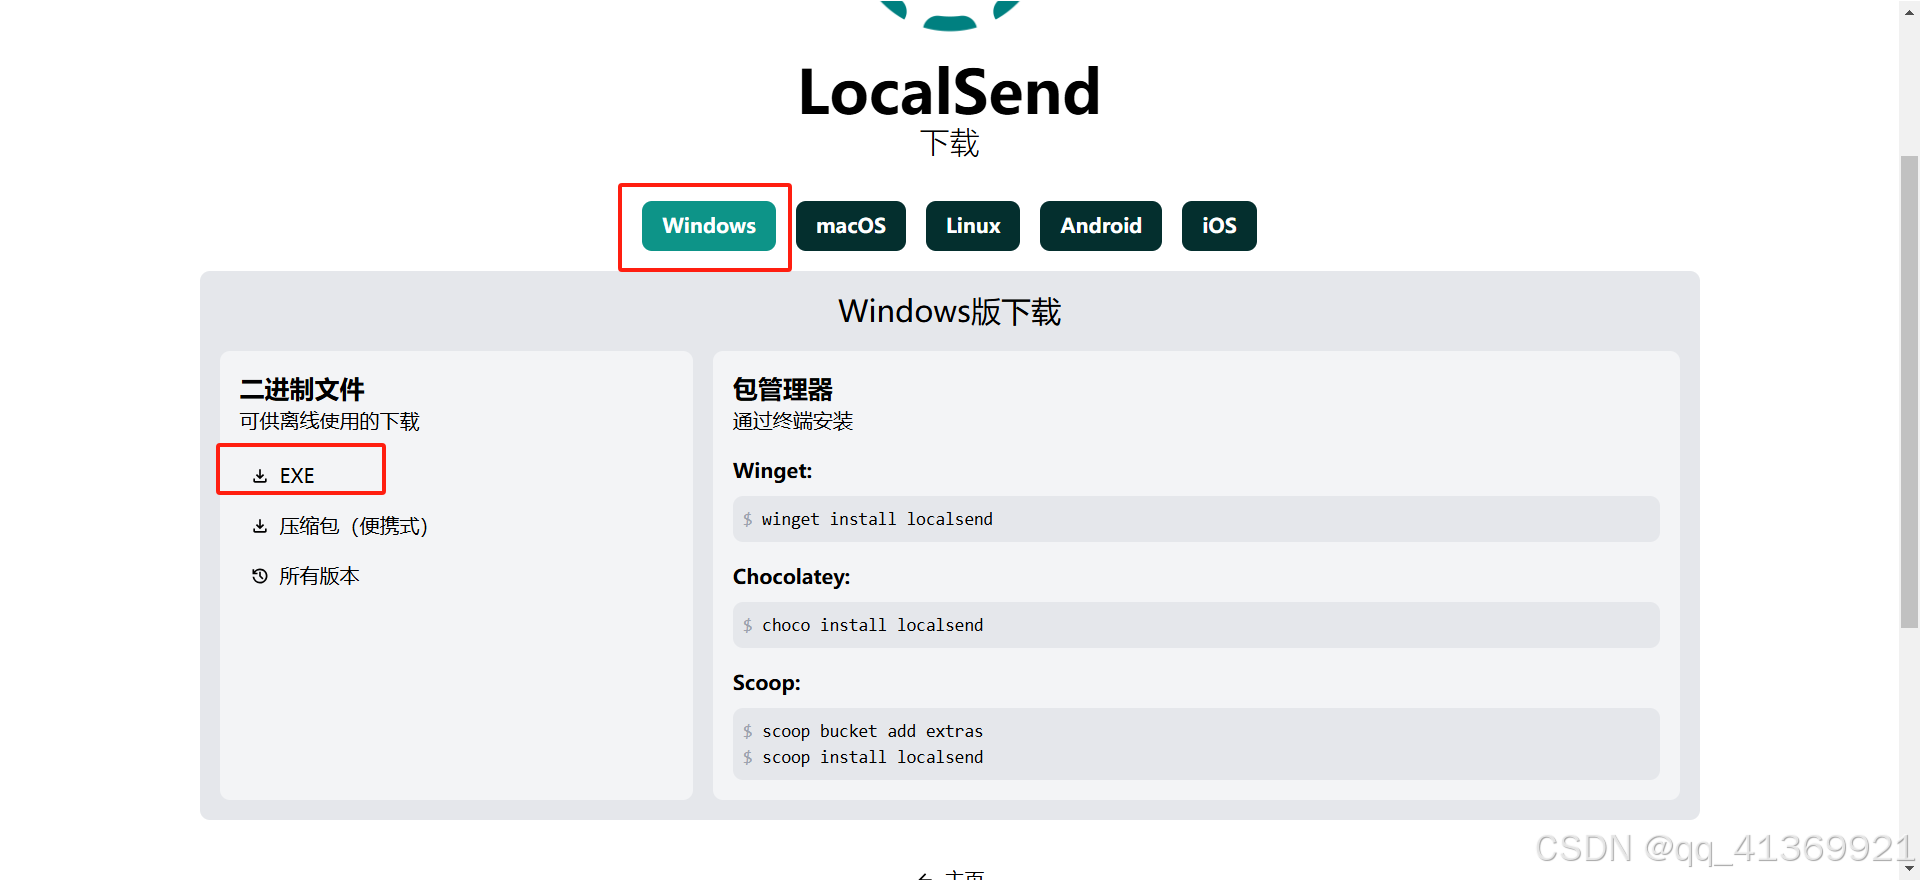Image resolution: width=1920 pixels, height=880 pixels.
Task: Click the download icon beside 压缩包
Action: 260,526
